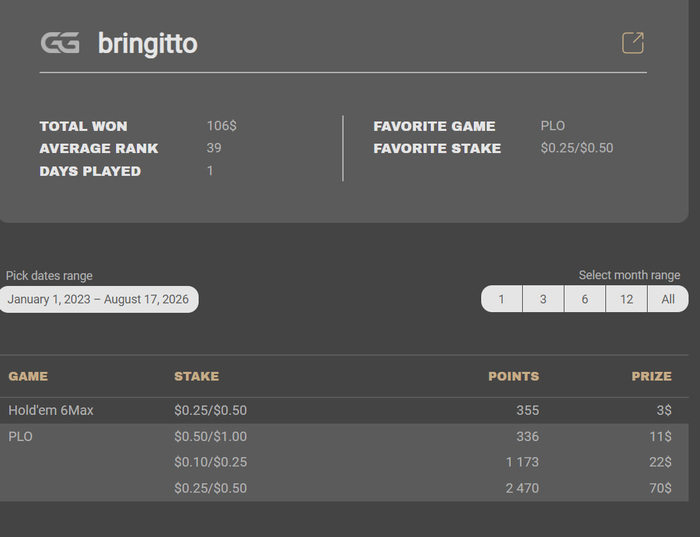The image size is (700, 537).
Task: Click the GG logo icon
Action: (60, 43)
